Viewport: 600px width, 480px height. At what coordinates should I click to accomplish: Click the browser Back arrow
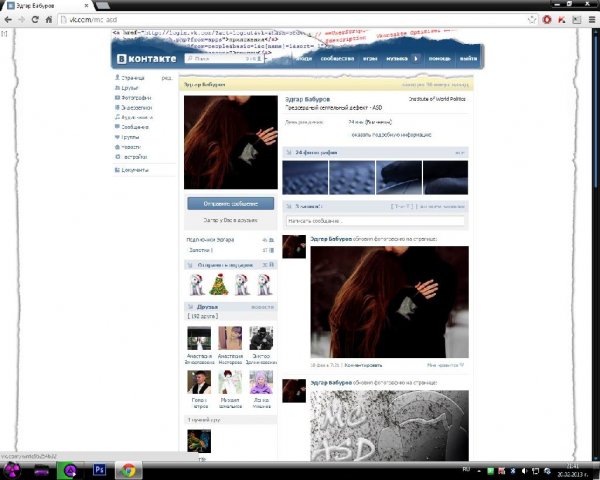(8, 20)
